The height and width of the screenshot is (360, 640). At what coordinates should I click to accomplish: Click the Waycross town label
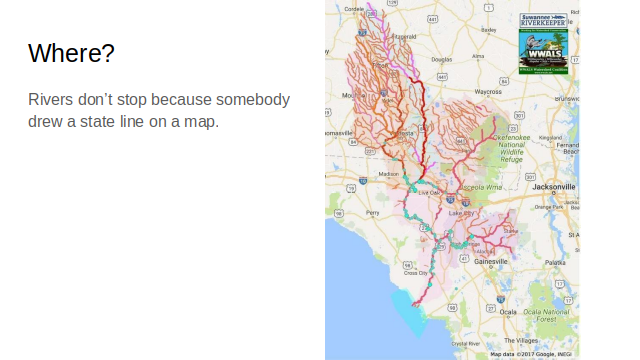pyautogui.click(x=488, y=92)
